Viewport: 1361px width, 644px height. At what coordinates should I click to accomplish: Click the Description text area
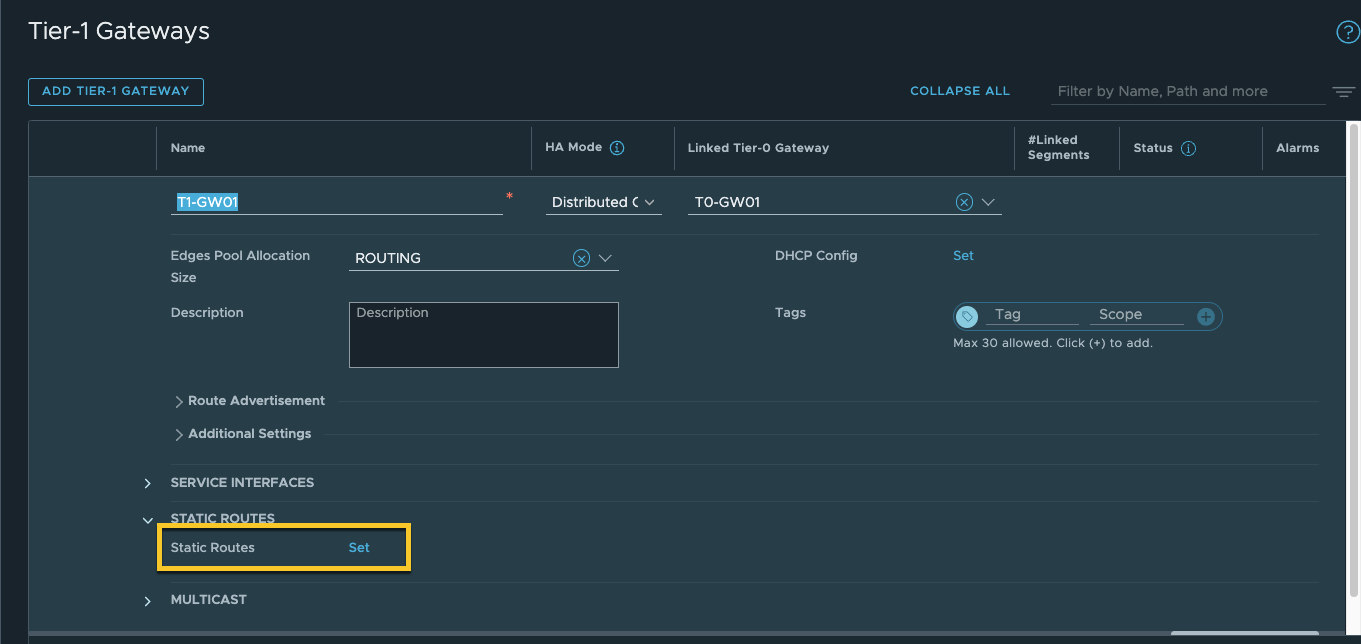click(484, 335)
